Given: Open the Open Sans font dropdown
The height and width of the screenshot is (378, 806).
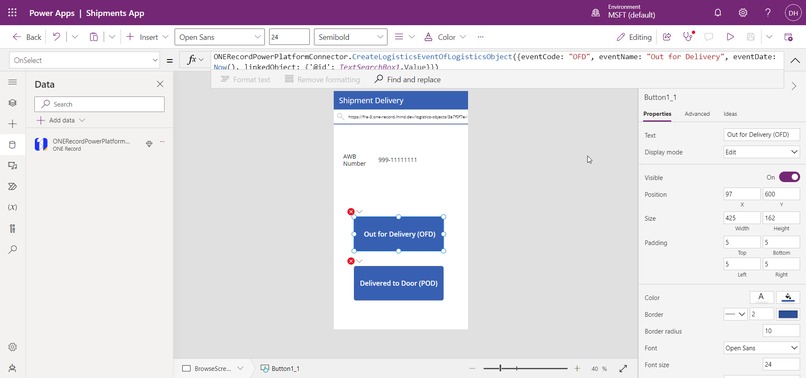Looking at the screenshot, I should (219, 37).
